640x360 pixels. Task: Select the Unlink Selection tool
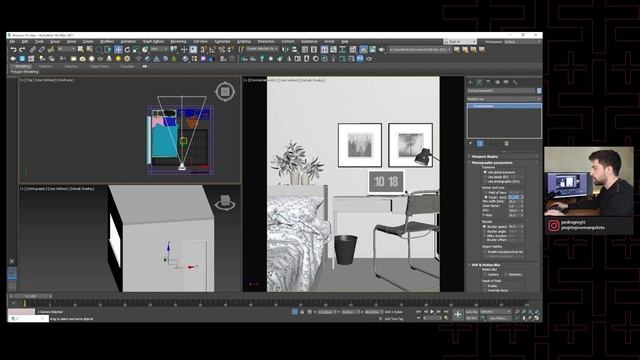pyautogui.click(x=42, y=49)
